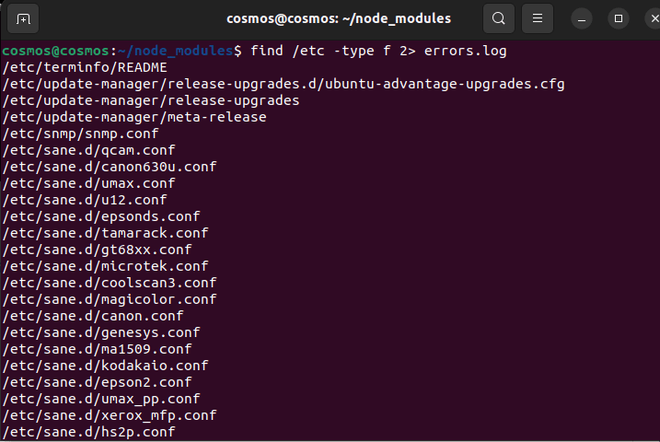Open a new terminal tab
Image resolution: width=660 pixels, height=442 pixels.
[x=23, y=19]
